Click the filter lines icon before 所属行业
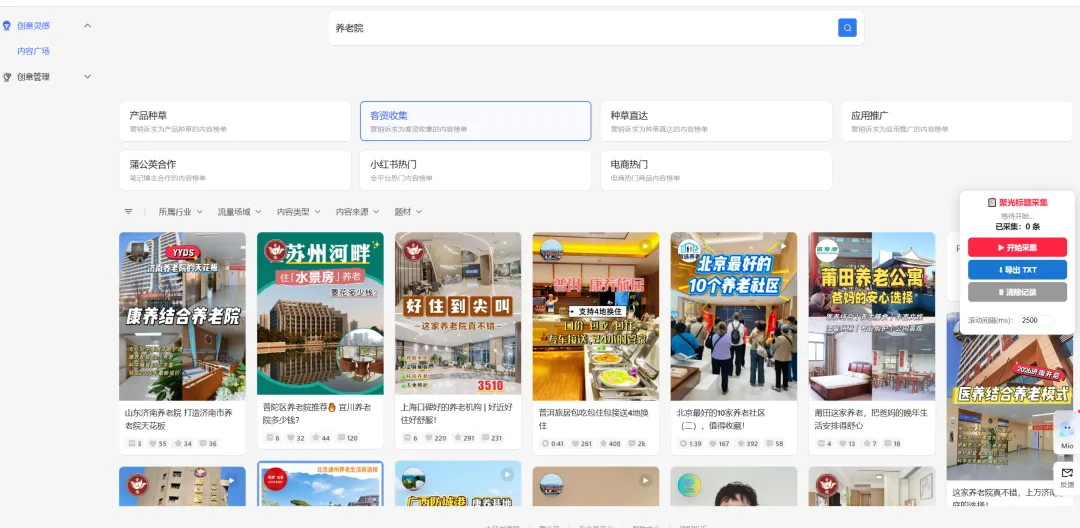This screenshot has width=1080, height=528. tap(128, 211)
